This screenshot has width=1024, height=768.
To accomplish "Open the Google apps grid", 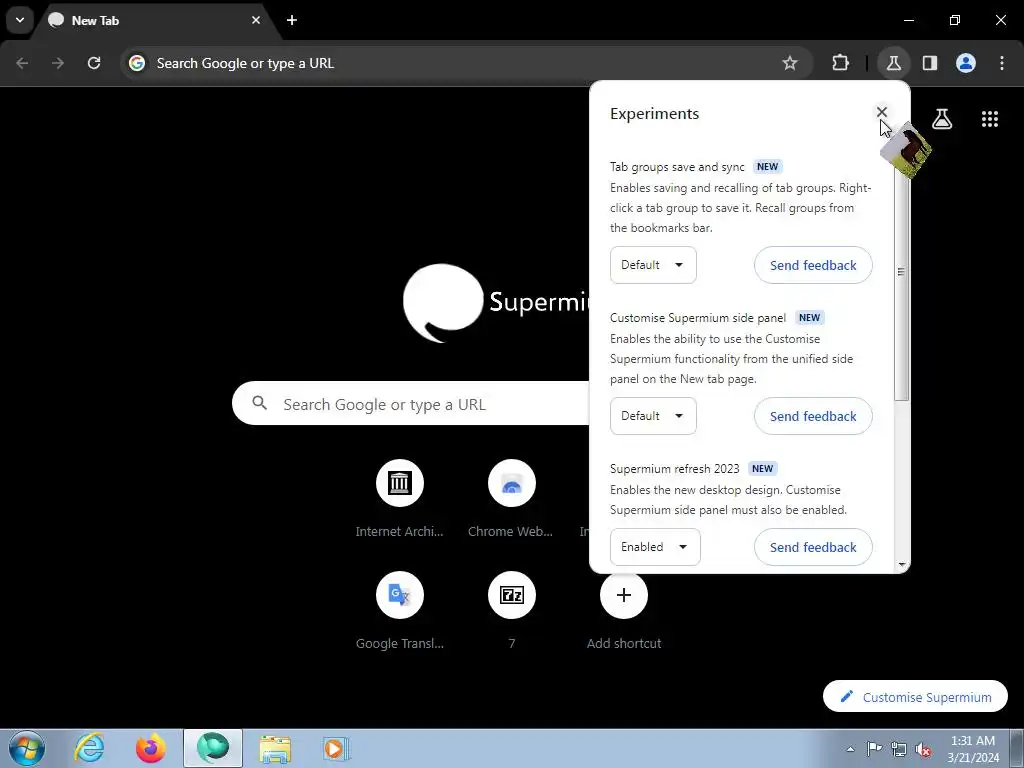I will [990, 119].
